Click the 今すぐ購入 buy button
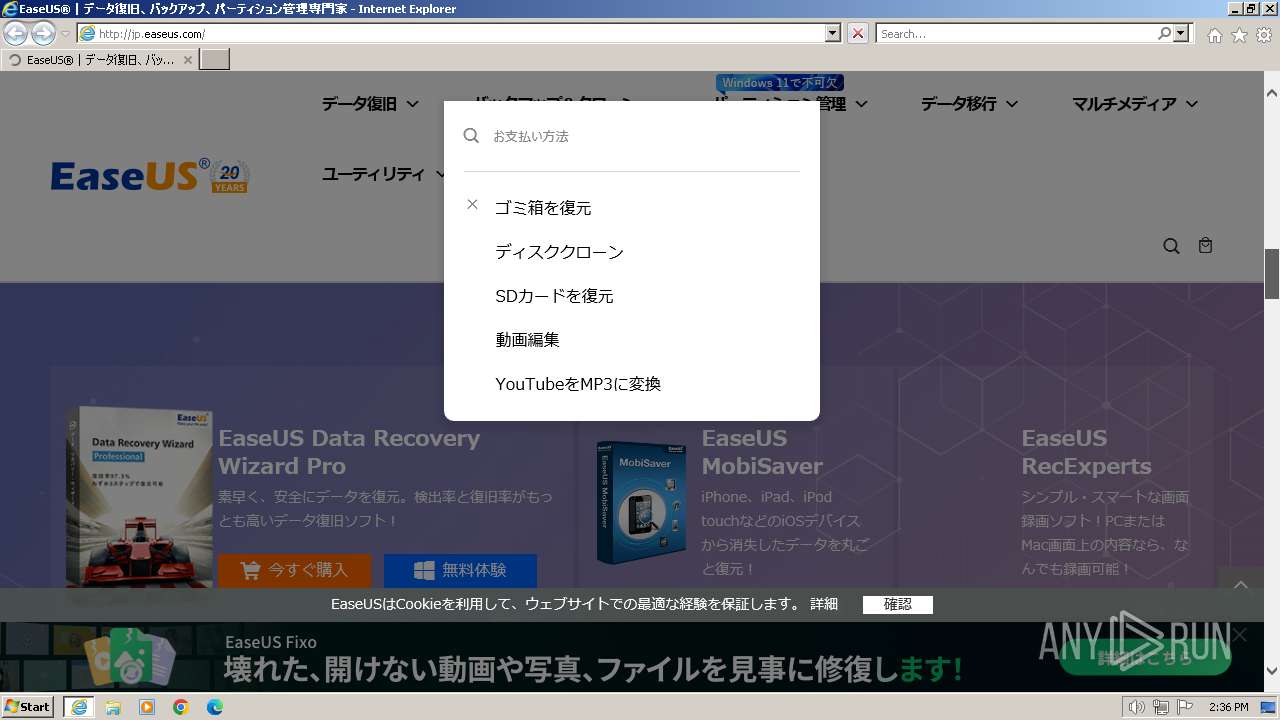Viewport: 1280px width, 720px height. [295, 570]
